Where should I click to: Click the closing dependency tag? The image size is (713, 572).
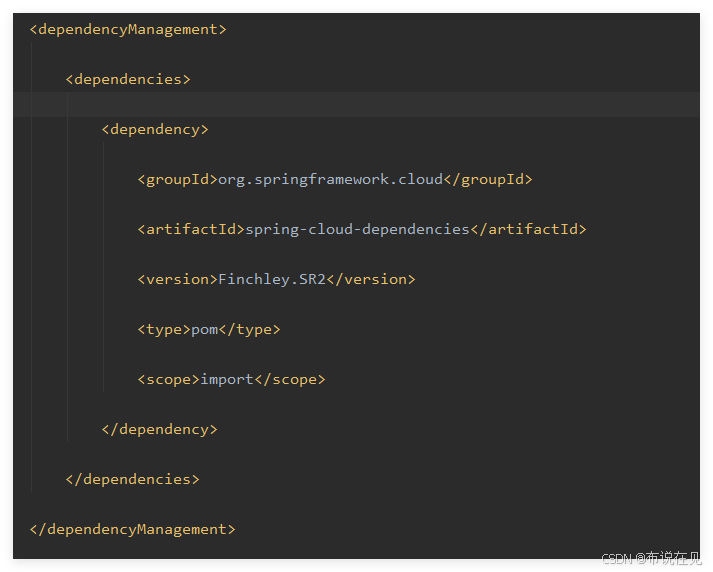click(x=159, y=430)
